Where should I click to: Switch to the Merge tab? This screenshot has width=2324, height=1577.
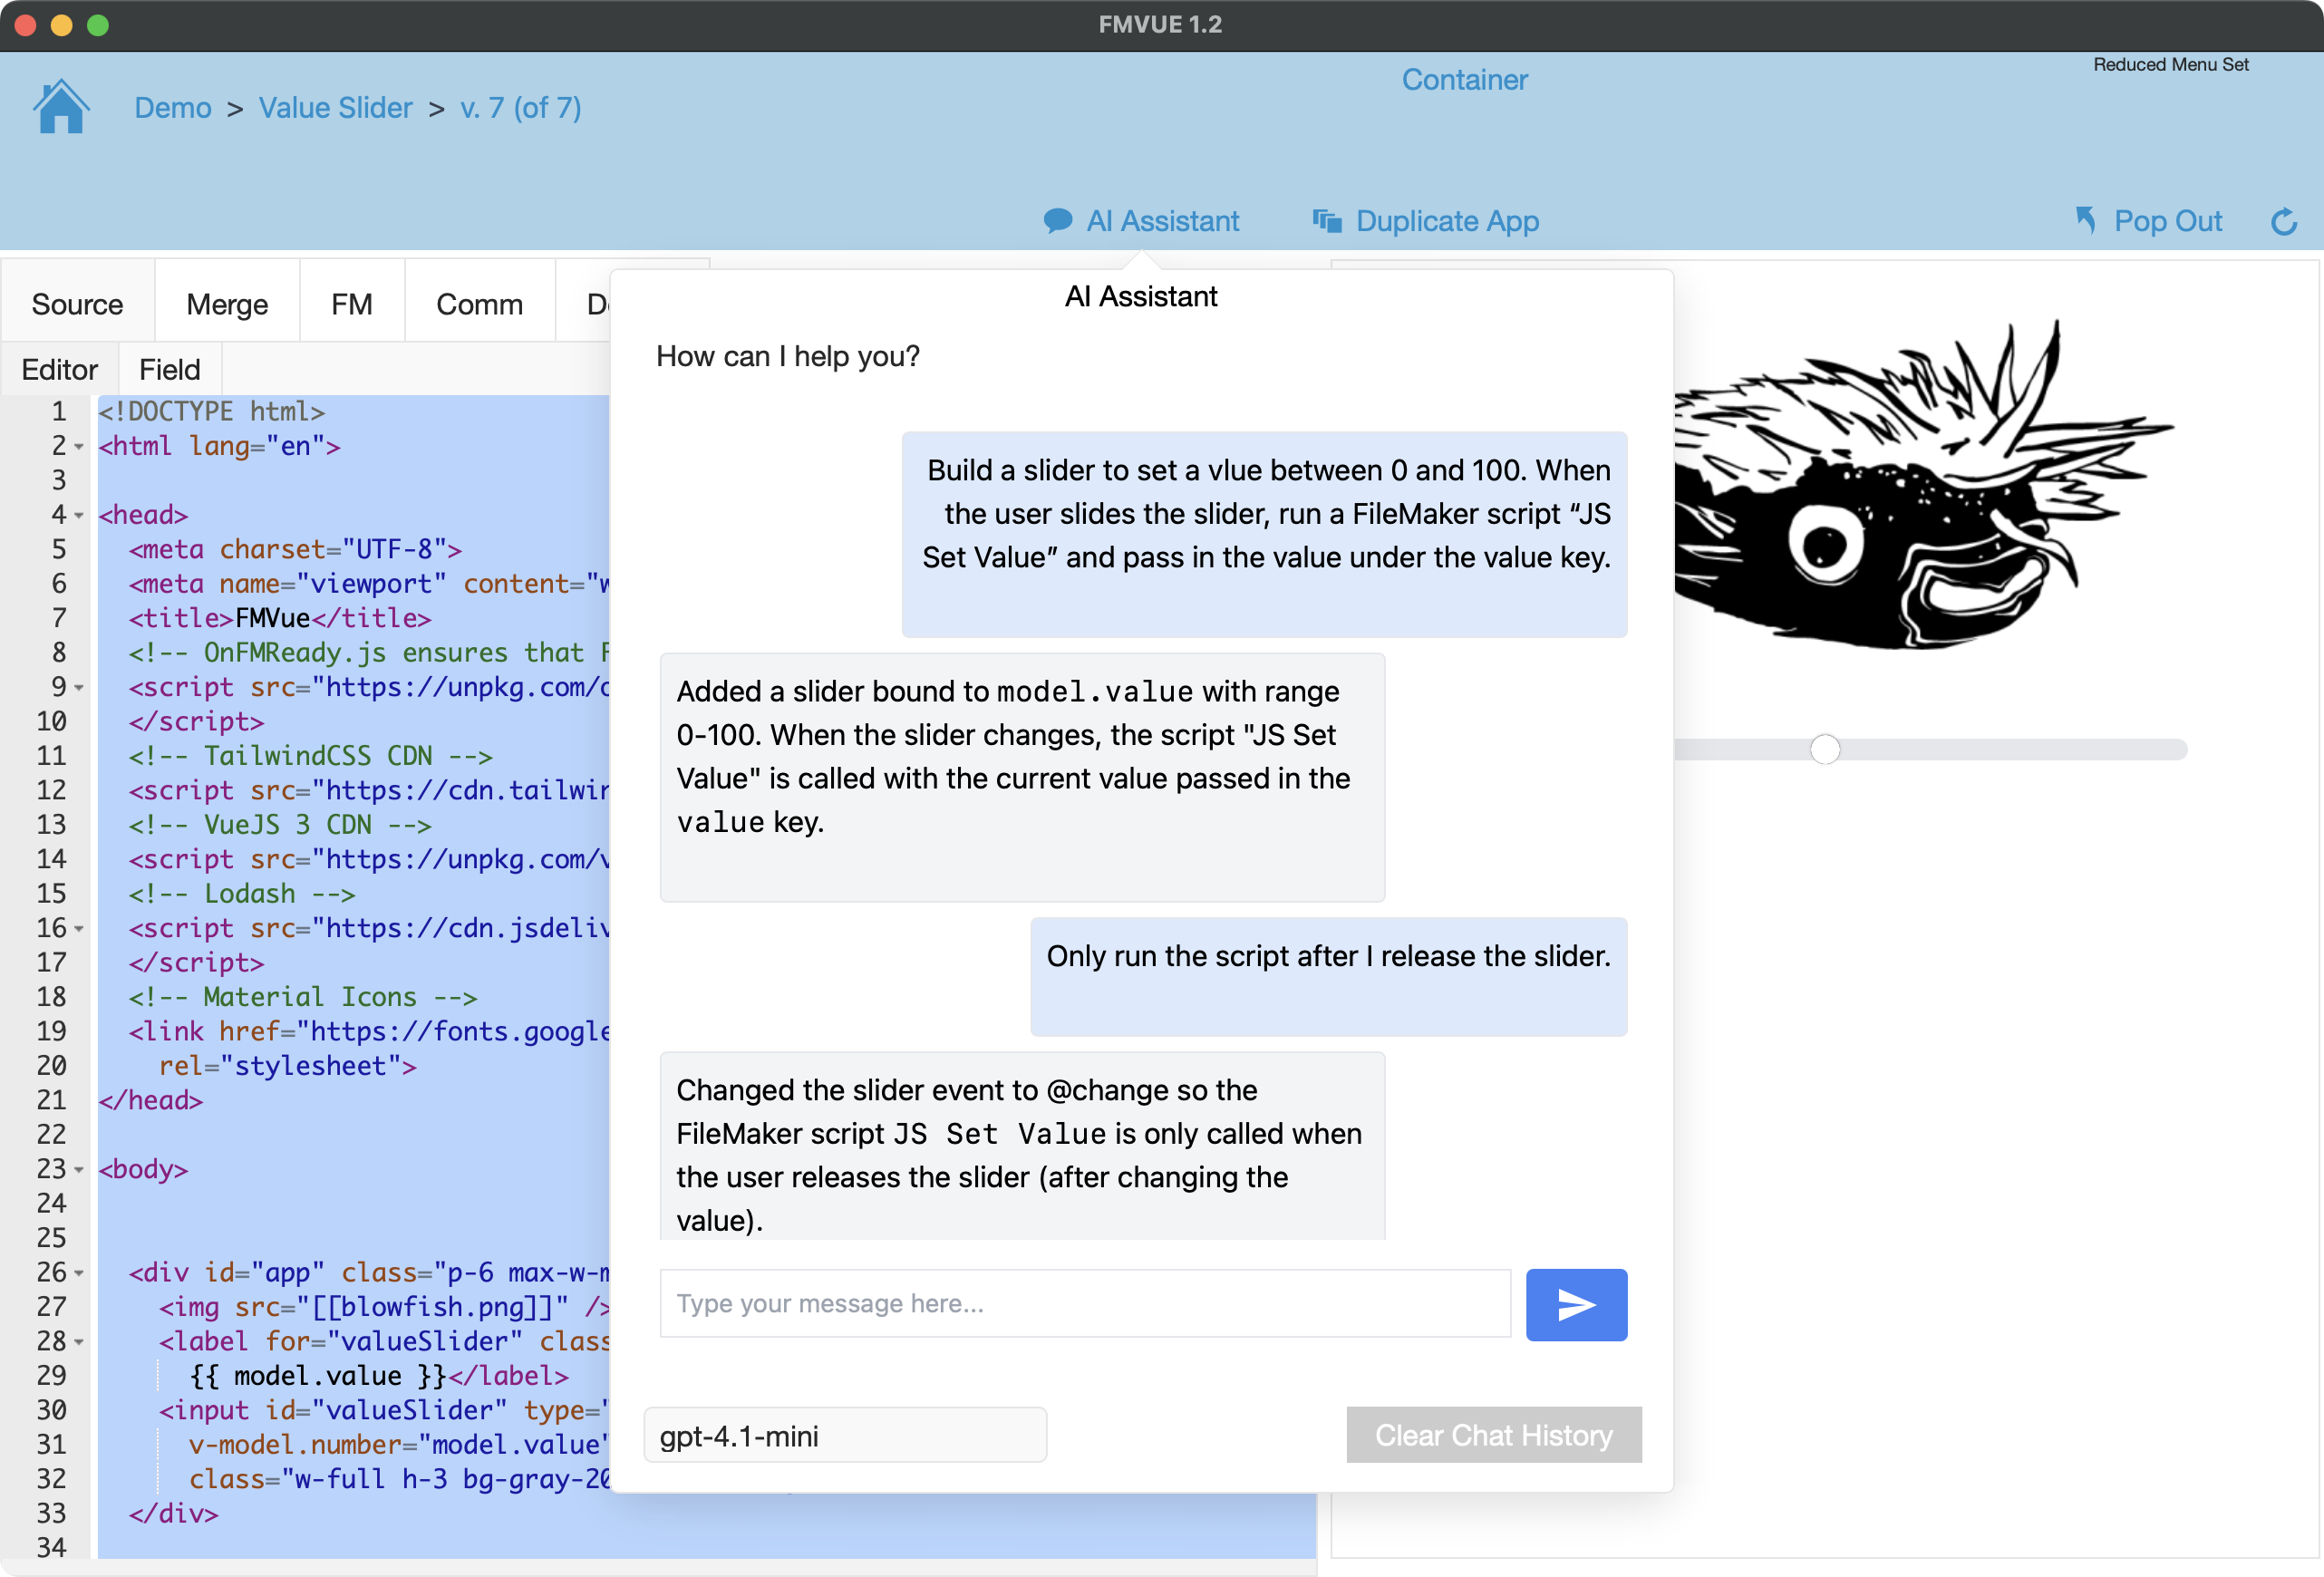(x=227, y=304)
